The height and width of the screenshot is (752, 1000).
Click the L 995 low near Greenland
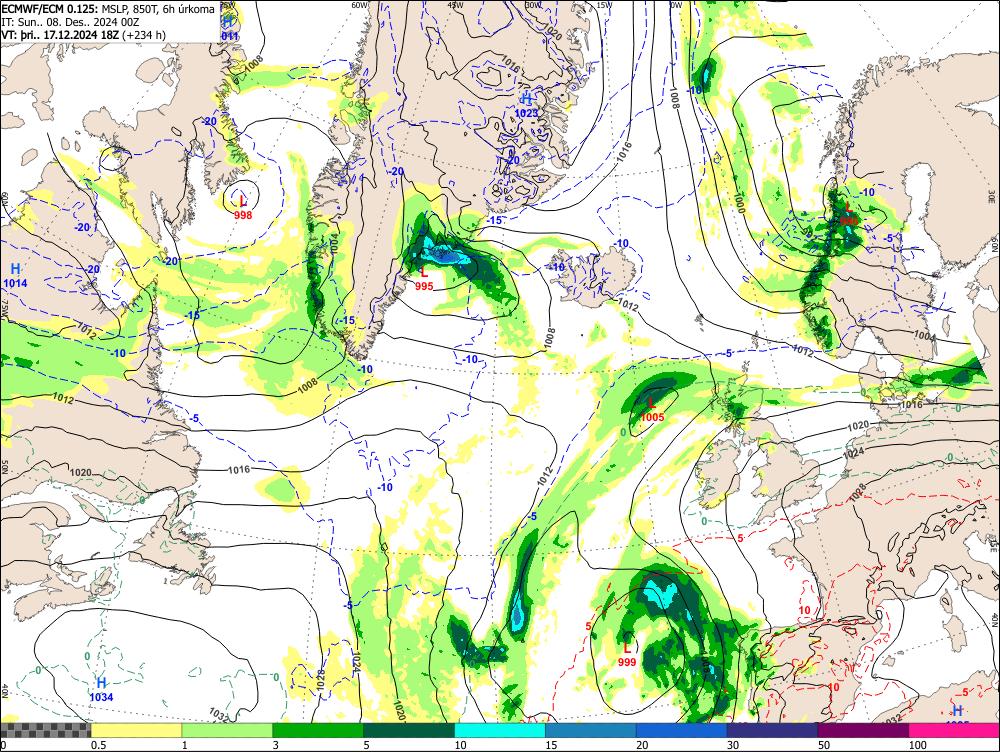click(423, 279)
